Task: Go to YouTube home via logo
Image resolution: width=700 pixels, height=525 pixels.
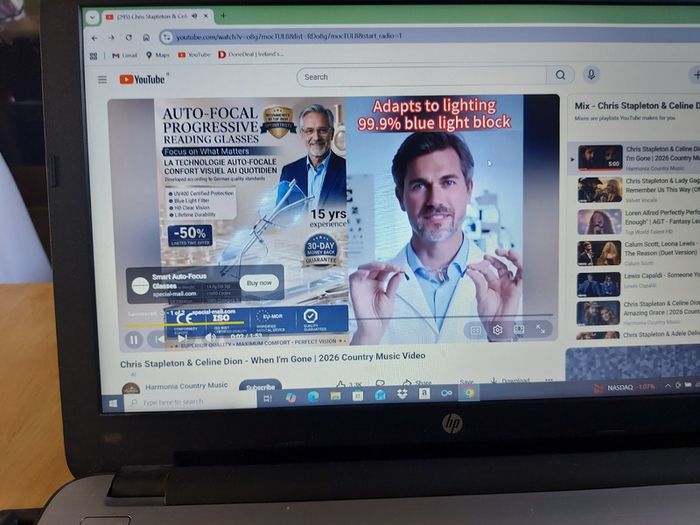Action: click(x=142, y=79)
